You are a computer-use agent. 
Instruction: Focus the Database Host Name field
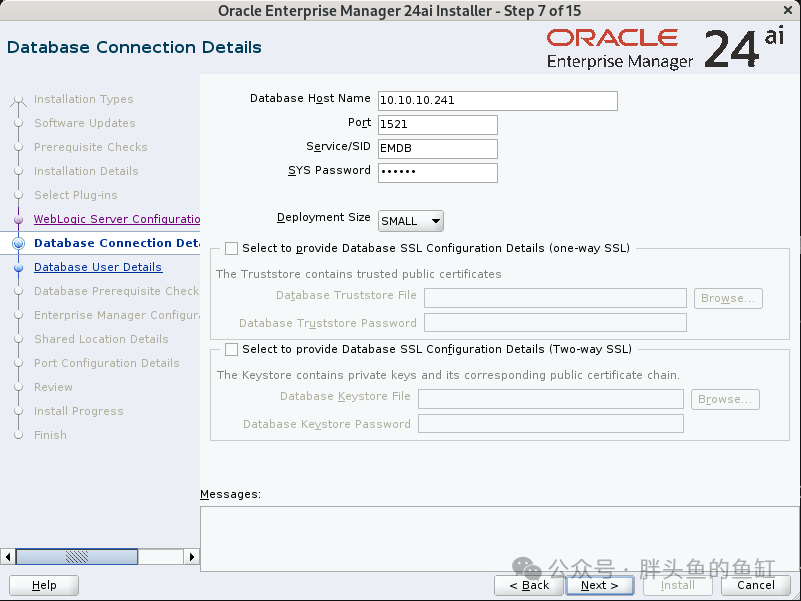(x=498, y=101)
